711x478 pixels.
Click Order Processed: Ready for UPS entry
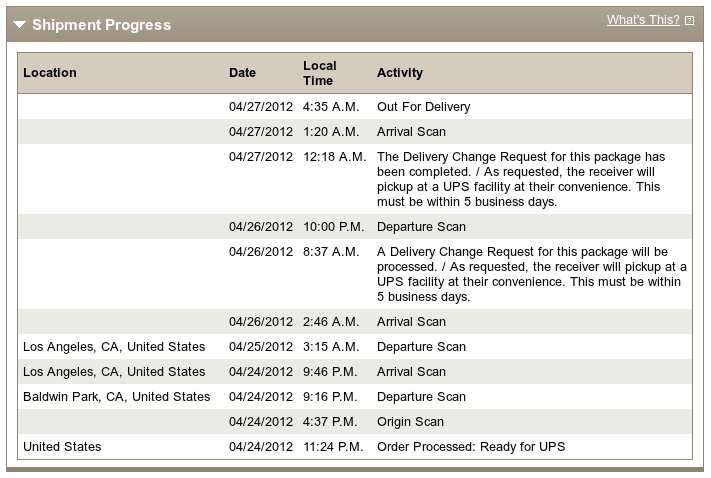(x=471, y=447)
